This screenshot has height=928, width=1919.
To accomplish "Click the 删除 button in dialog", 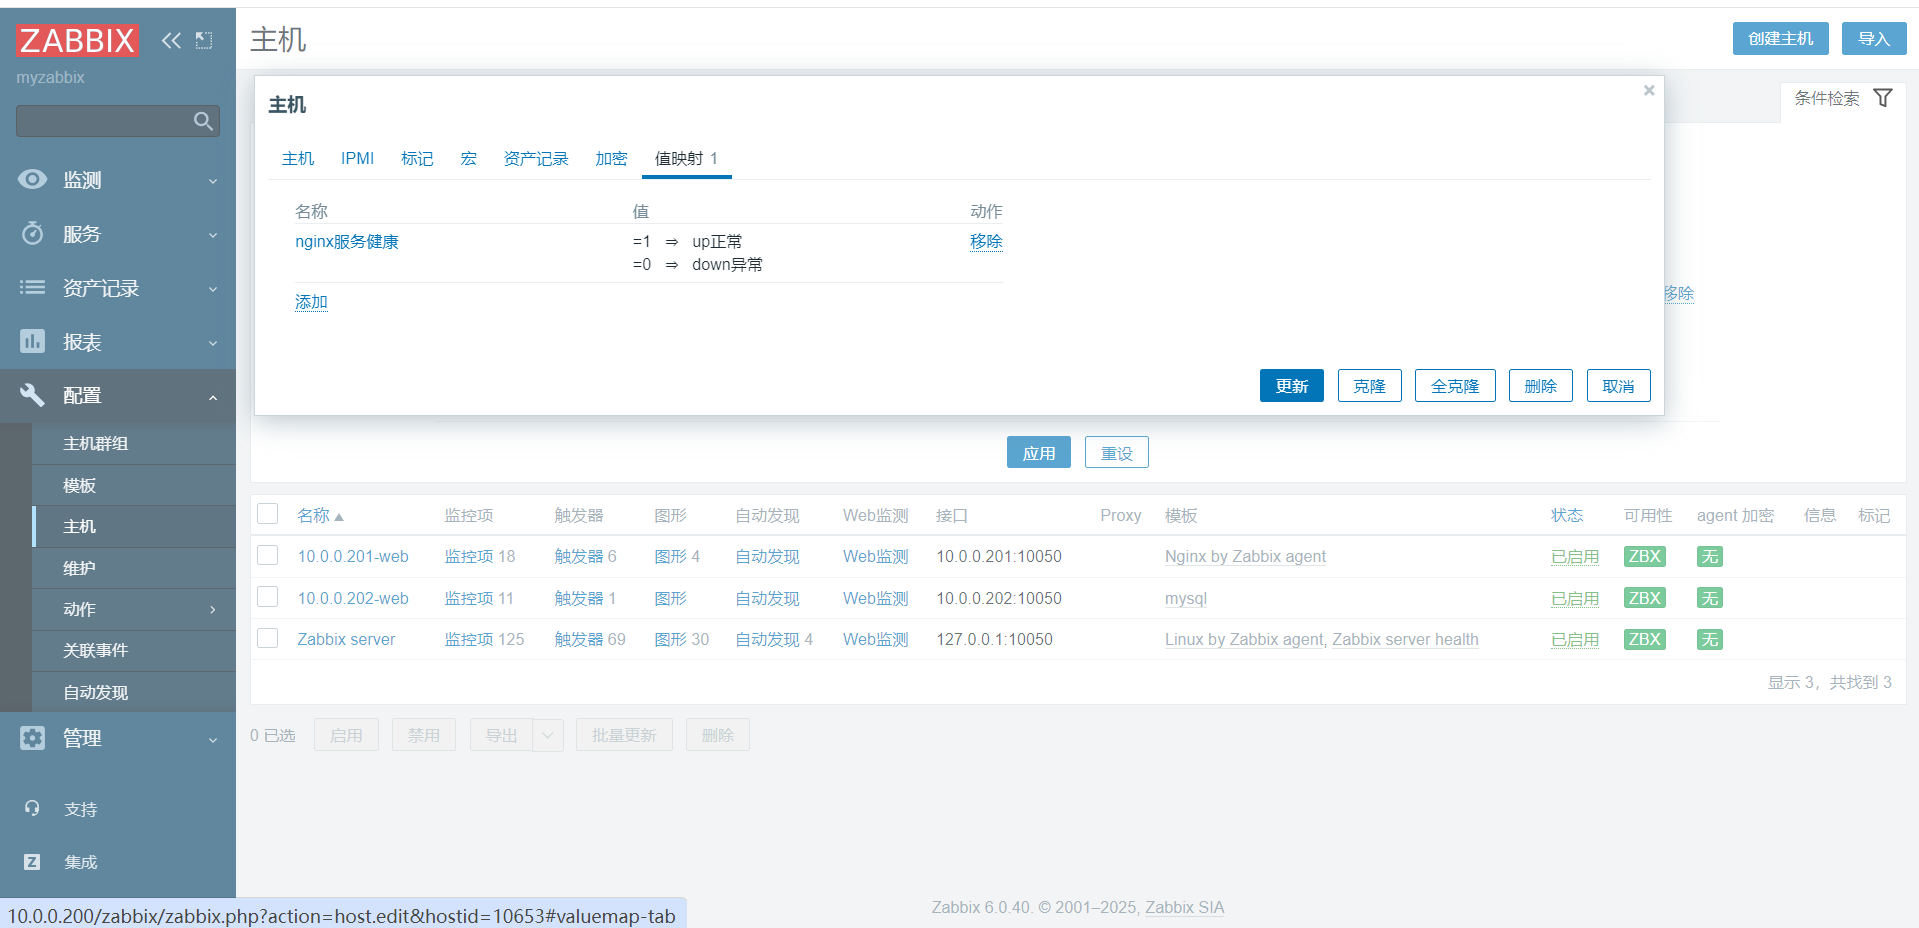I will [x=1541, y=386].
